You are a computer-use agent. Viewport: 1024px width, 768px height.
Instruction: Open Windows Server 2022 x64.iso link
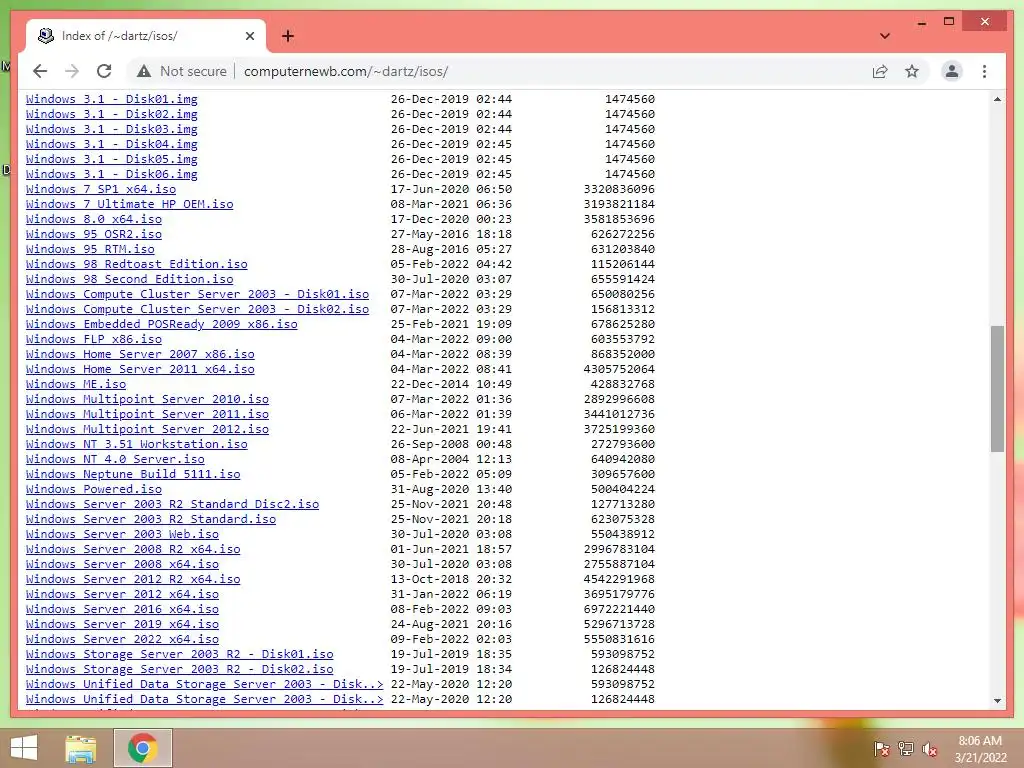click(x=122, y=640)
